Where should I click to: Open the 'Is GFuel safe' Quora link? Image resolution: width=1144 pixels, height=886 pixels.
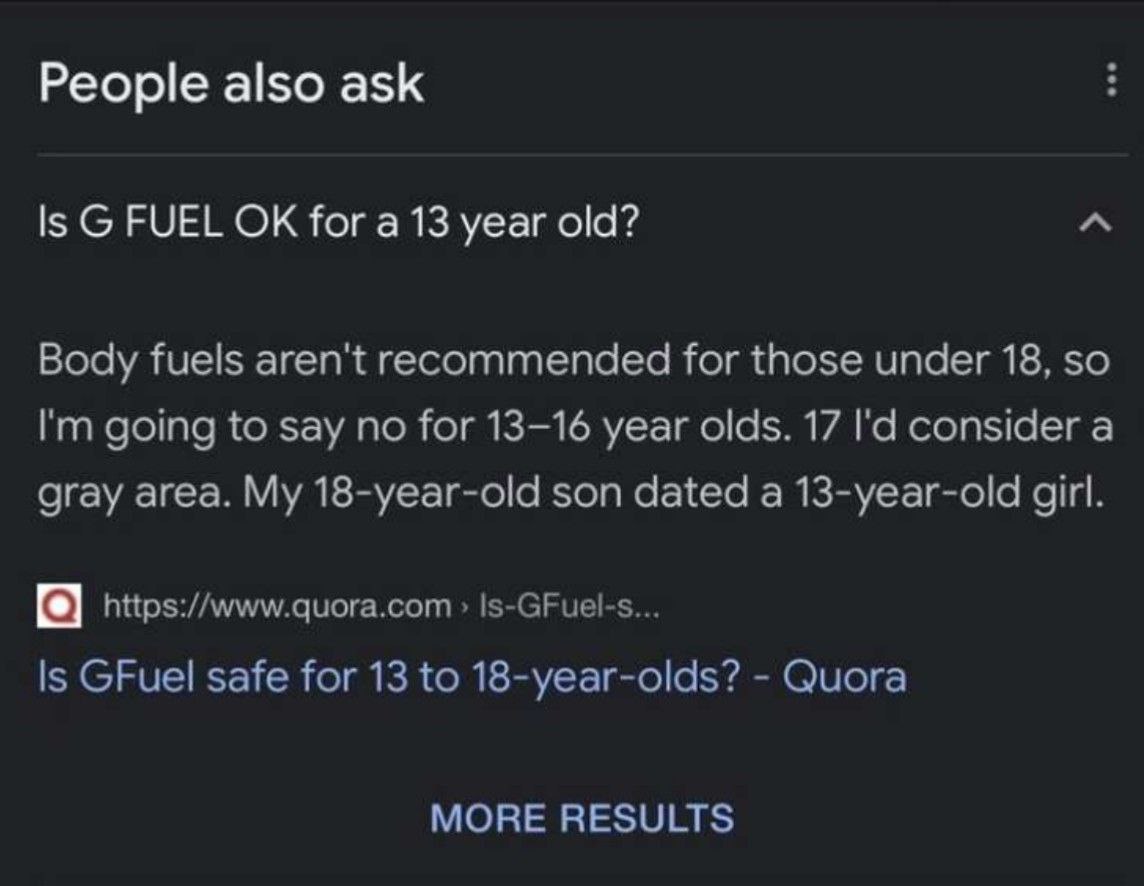[471, 677]
